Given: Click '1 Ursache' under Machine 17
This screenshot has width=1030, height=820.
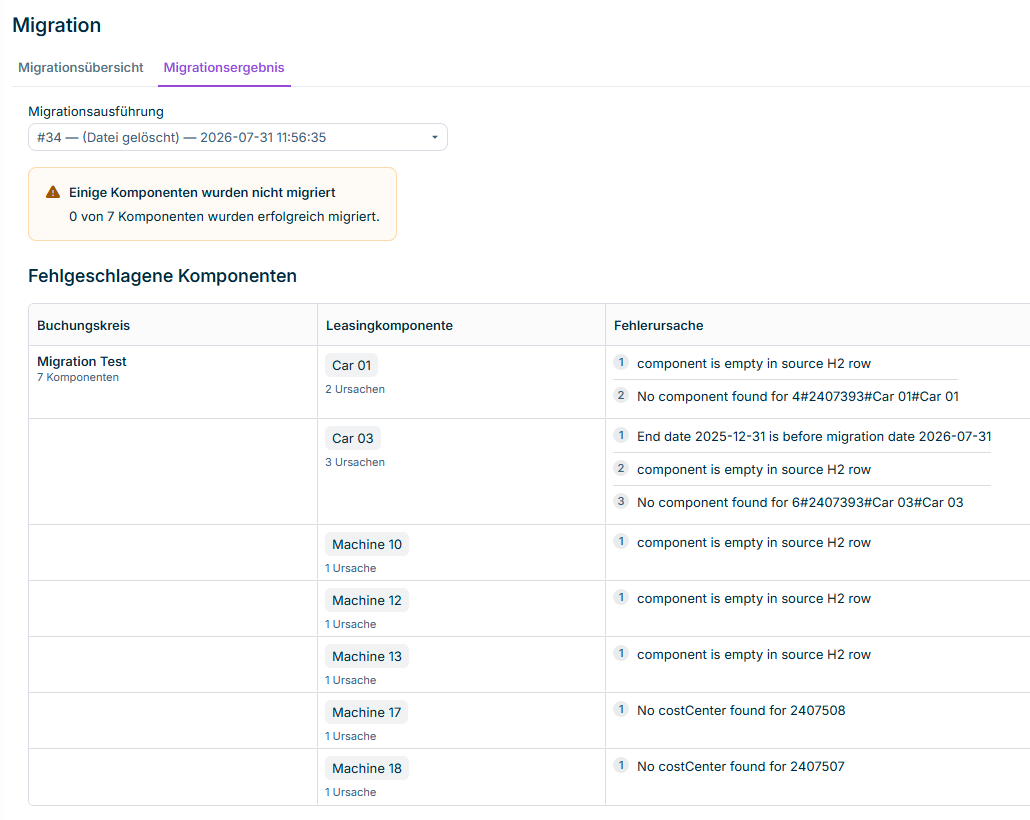Looking at the screenshot, I should tap(351, 736).
